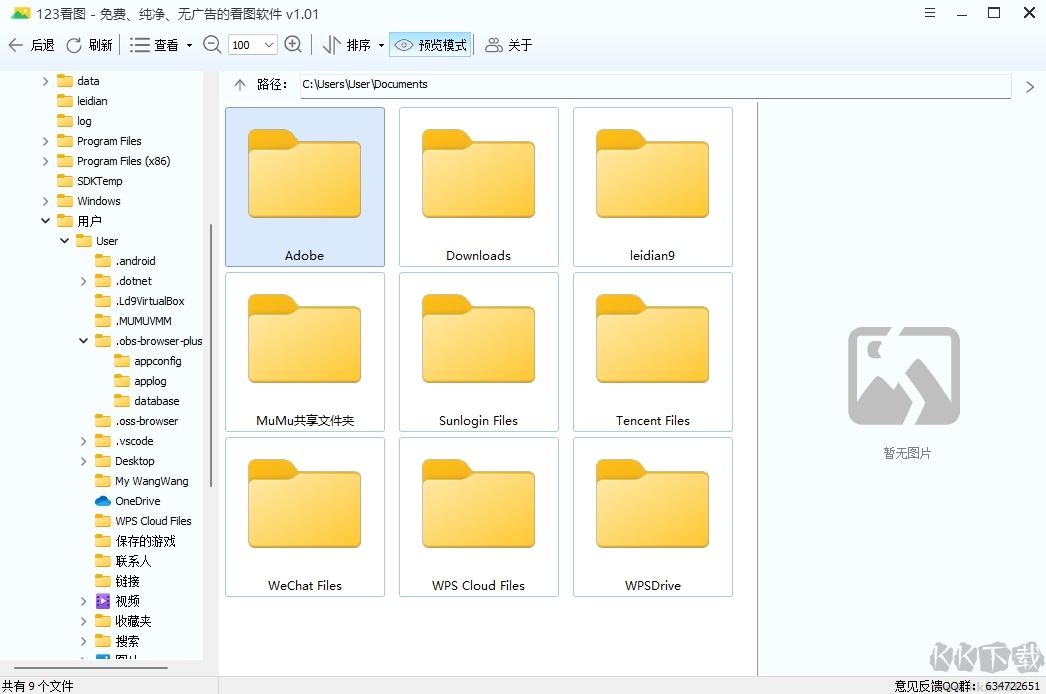This screenshot has height=694, width=1046.
Task: Collapse the 用户 tree node
Action: coord(45,220)
